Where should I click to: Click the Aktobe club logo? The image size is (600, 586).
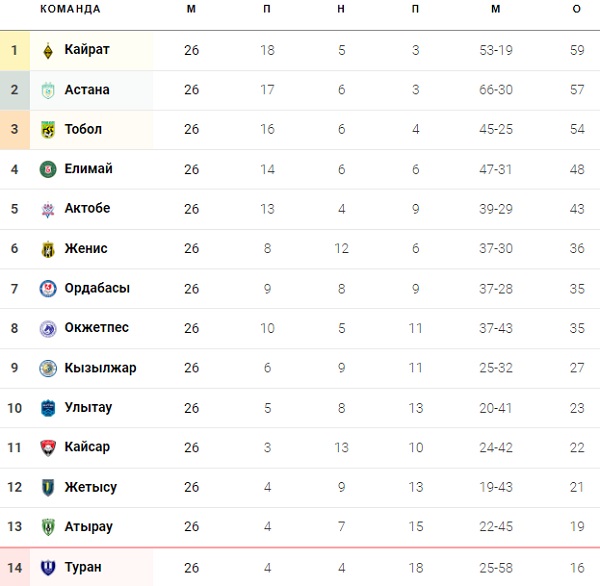[x=48, y=209]
